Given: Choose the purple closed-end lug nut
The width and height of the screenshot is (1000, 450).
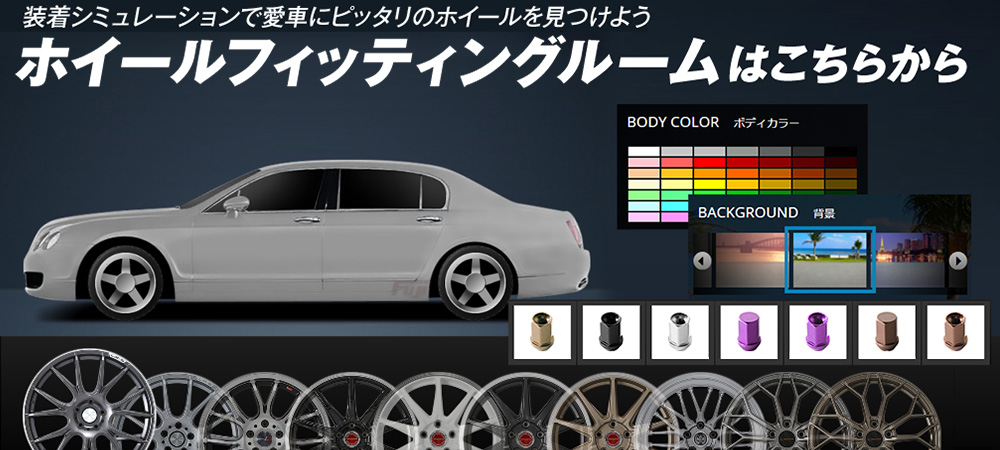Looking at the screenshot, I should tap(749, 333).
